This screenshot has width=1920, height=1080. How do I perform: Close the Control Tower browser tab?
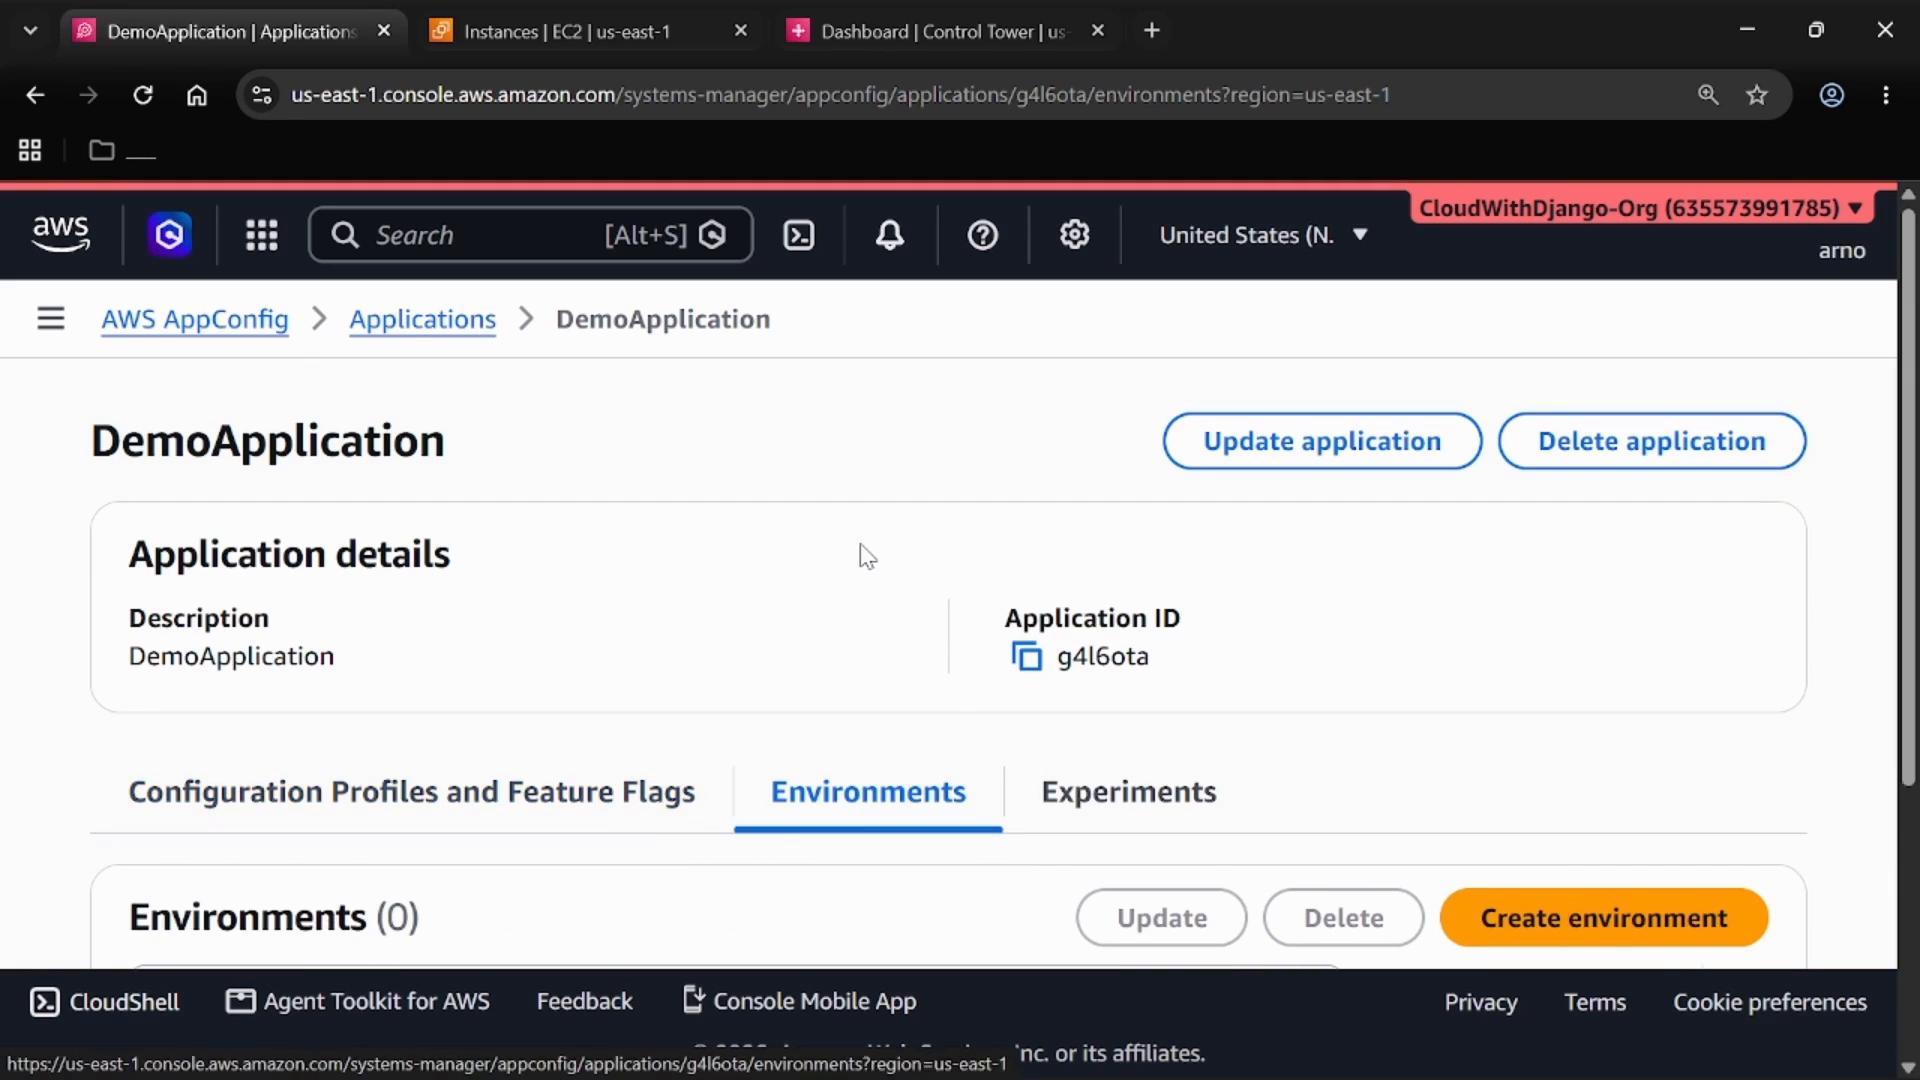1098,31
